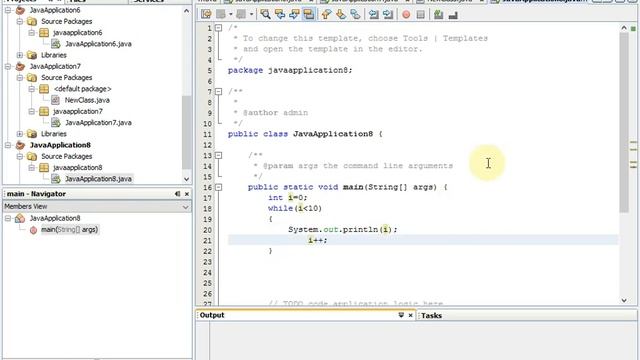The image size is (640, 360).
Task: Click the Find Selection magnifier icon
Action: coord(265,15)
